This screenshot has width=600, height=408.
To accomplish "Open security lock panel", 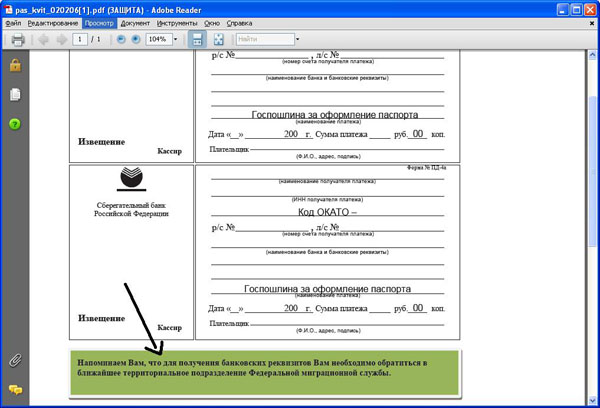I will coord(15,65).
